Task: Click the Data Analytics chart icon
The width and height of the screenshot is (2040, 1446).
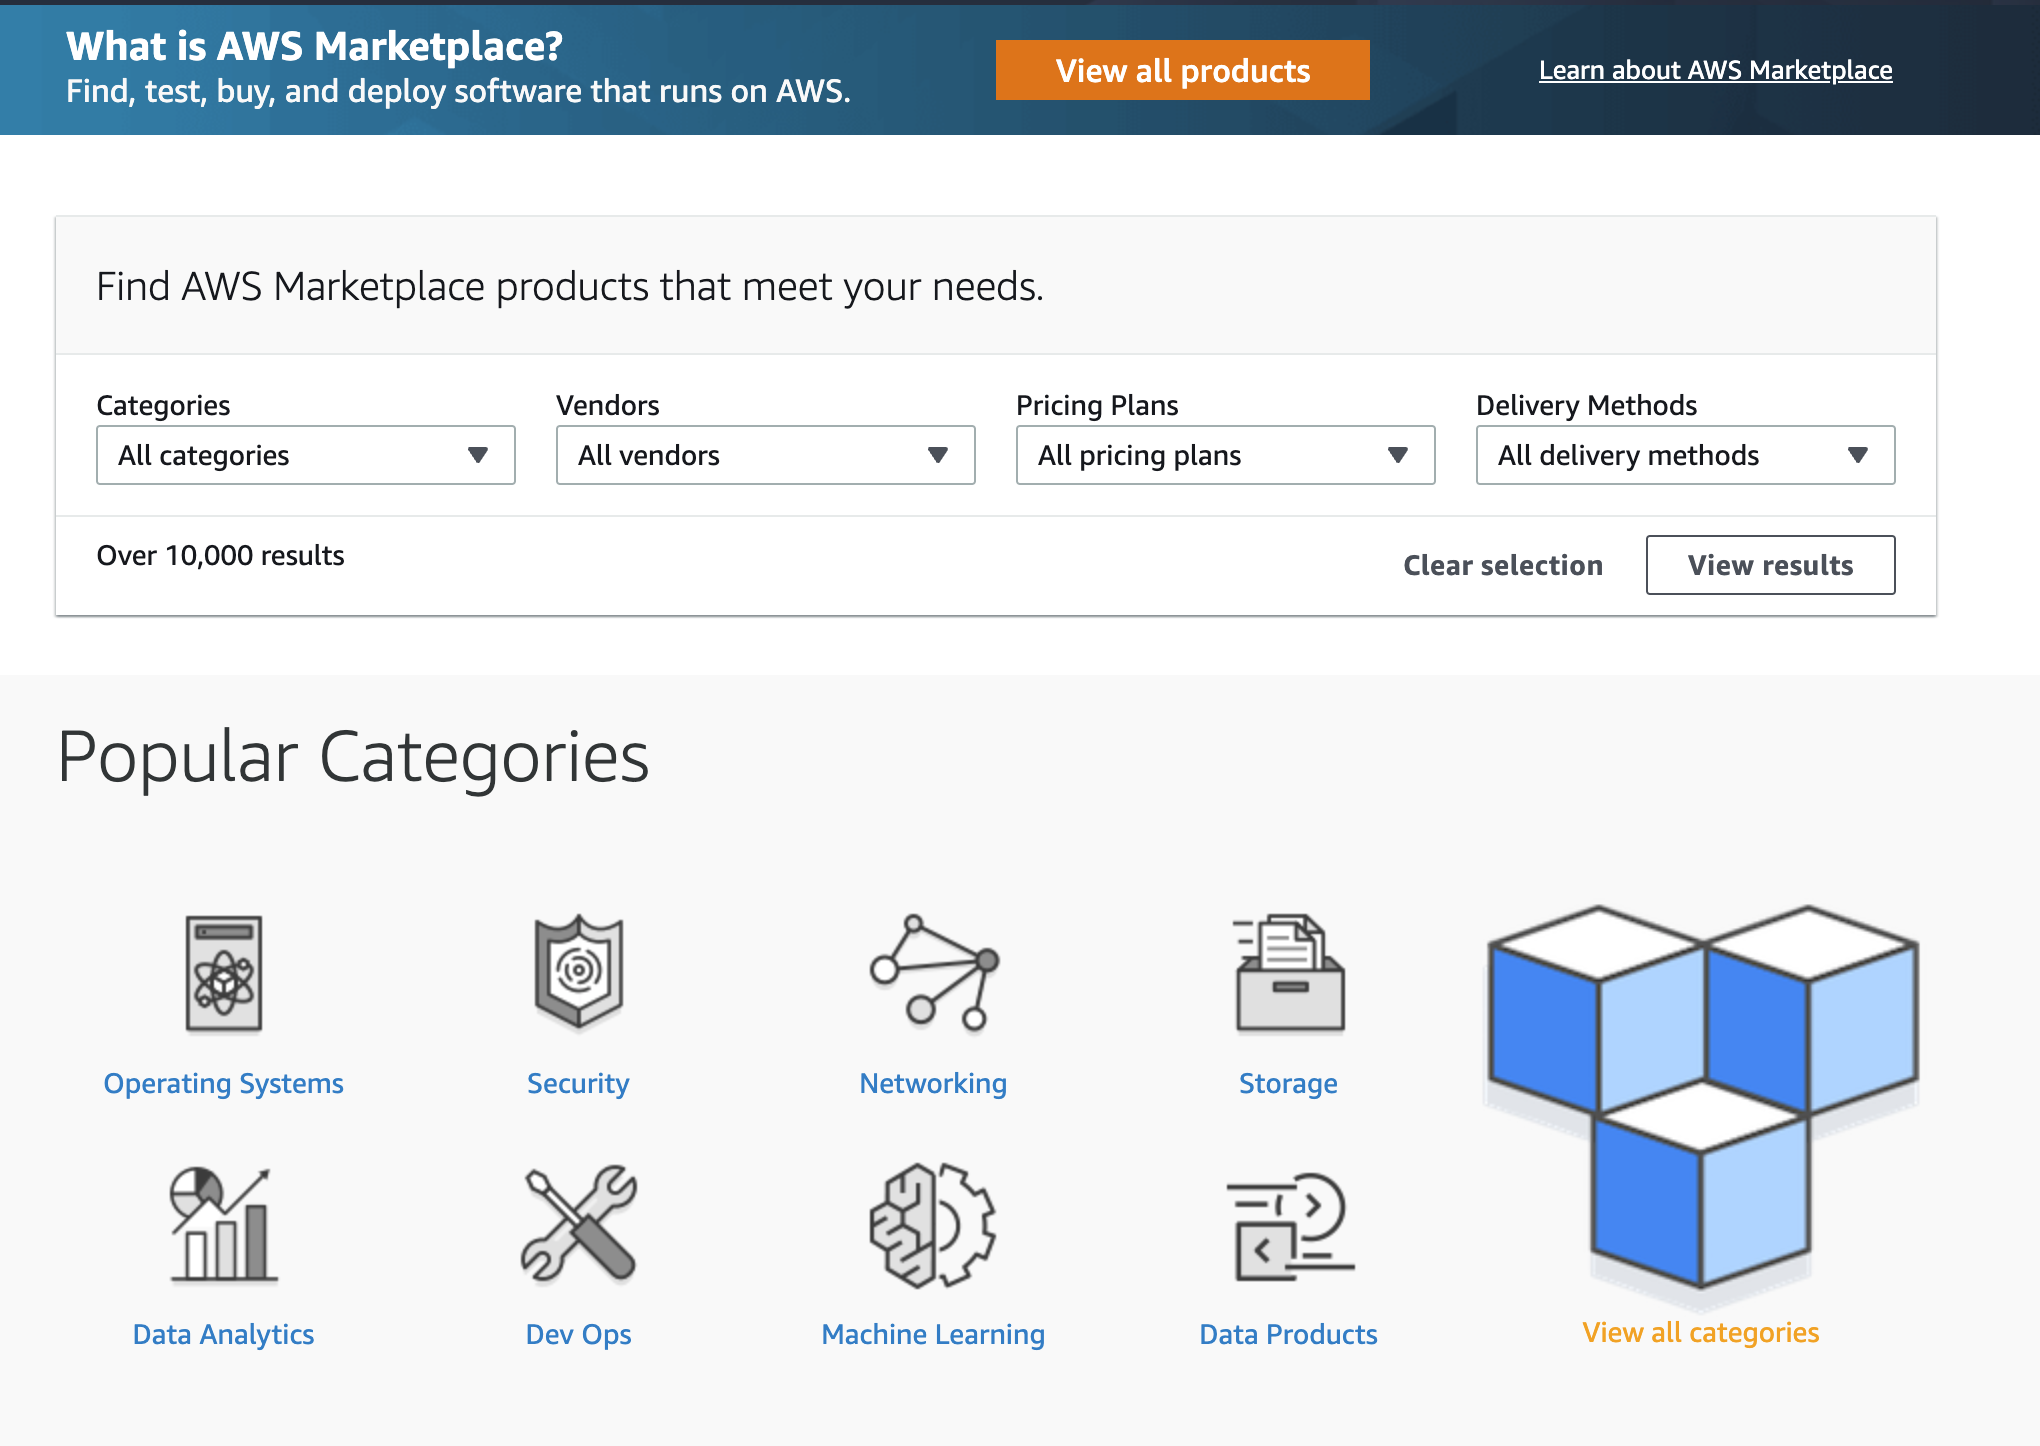Action: (x=222, y=1224)
